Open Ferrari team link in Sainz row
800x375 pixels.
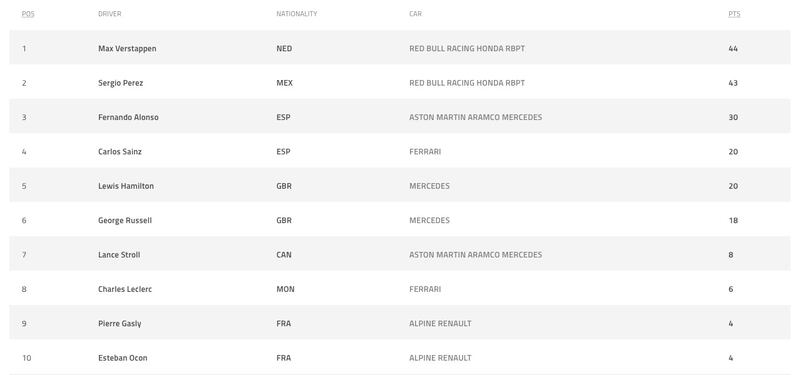425,152
